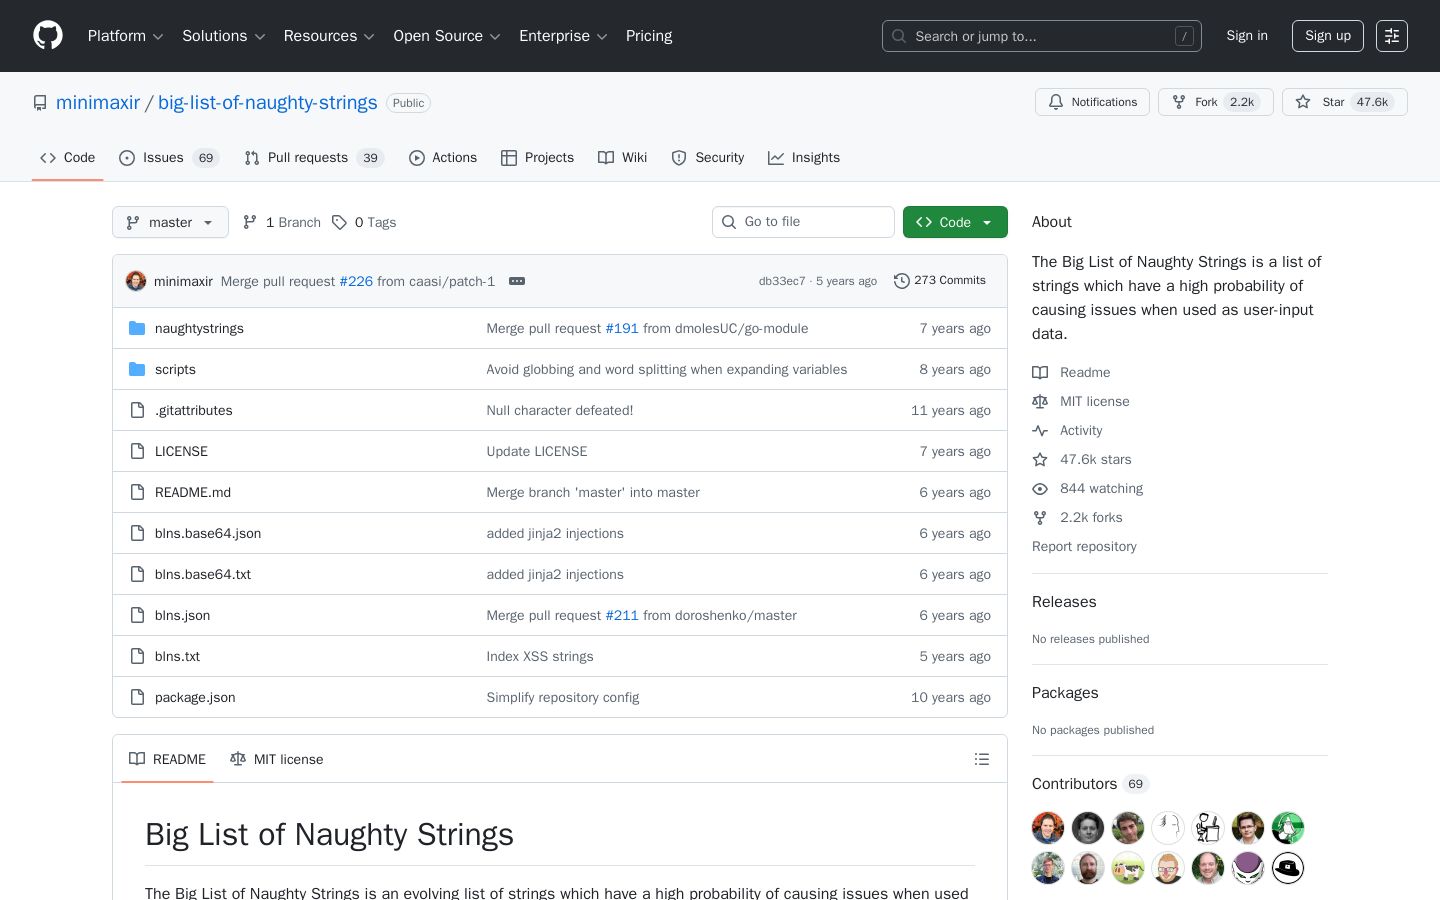Open the .gitattributes file
Screen dimensions: 1440x900
tap(194, 410)
